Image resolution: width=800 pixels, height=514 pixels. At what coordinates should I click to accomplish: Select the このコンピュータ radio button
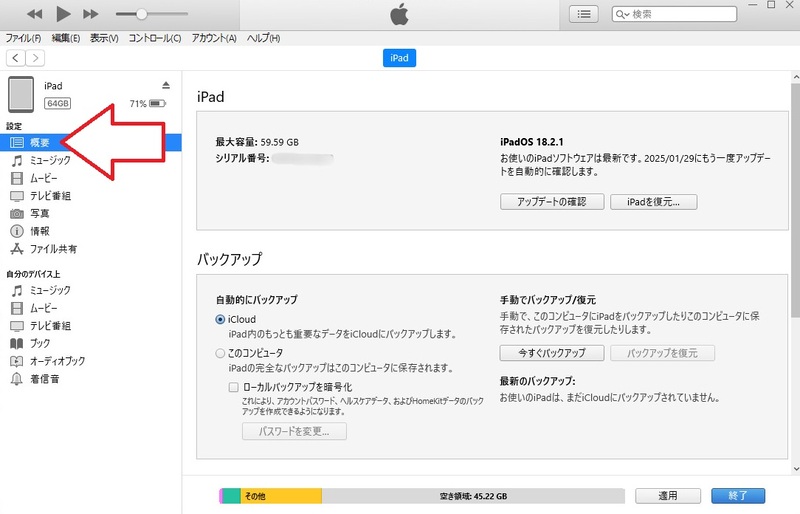pos(220,353)
